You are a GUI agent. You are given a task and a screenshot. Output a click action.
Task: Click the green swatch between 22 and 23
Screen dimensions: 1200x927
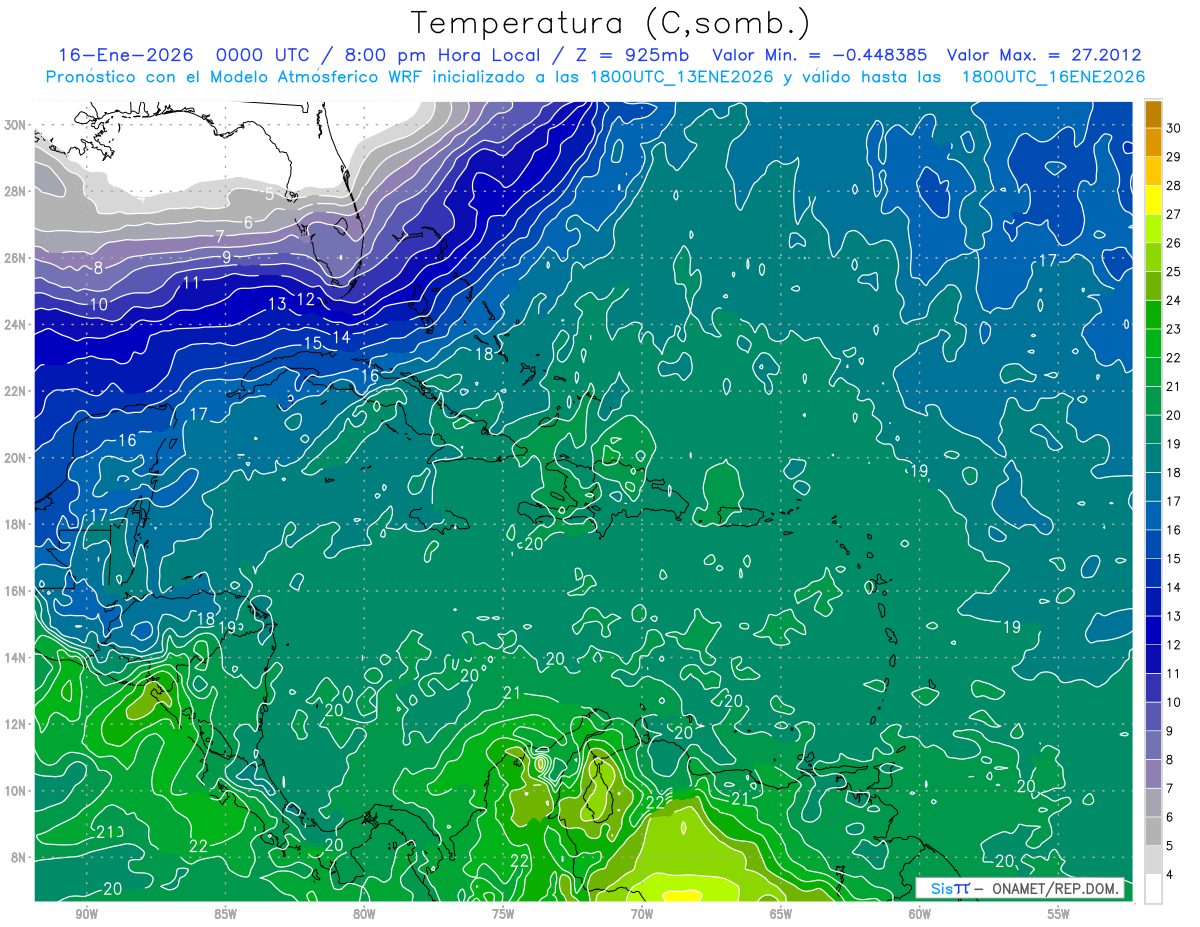click(x=1154, y=344)
